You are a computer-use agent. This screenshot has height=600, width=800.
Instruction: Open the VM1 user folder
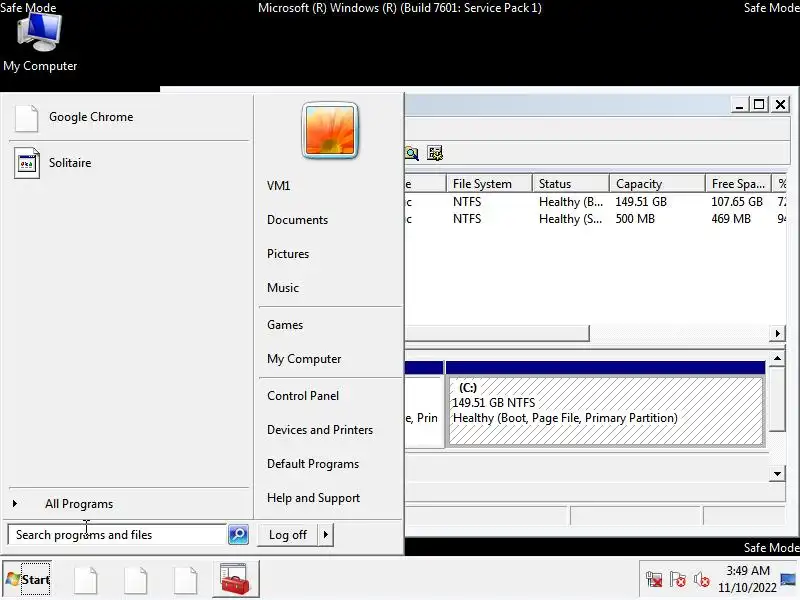tap(279, 186)
